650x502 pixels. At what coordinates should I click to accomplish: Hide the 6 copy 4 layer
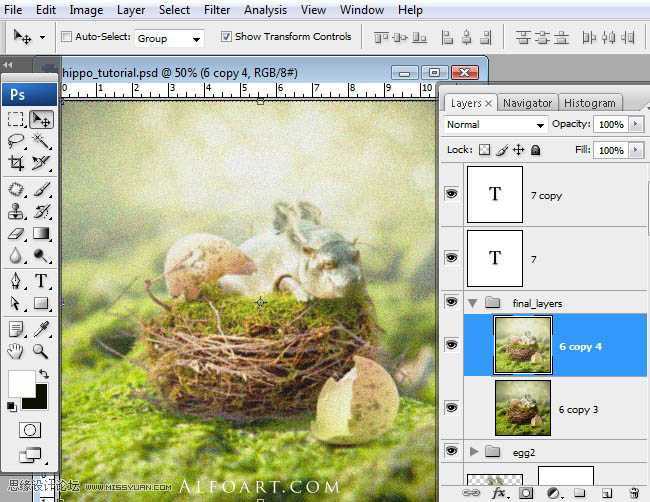451,344
